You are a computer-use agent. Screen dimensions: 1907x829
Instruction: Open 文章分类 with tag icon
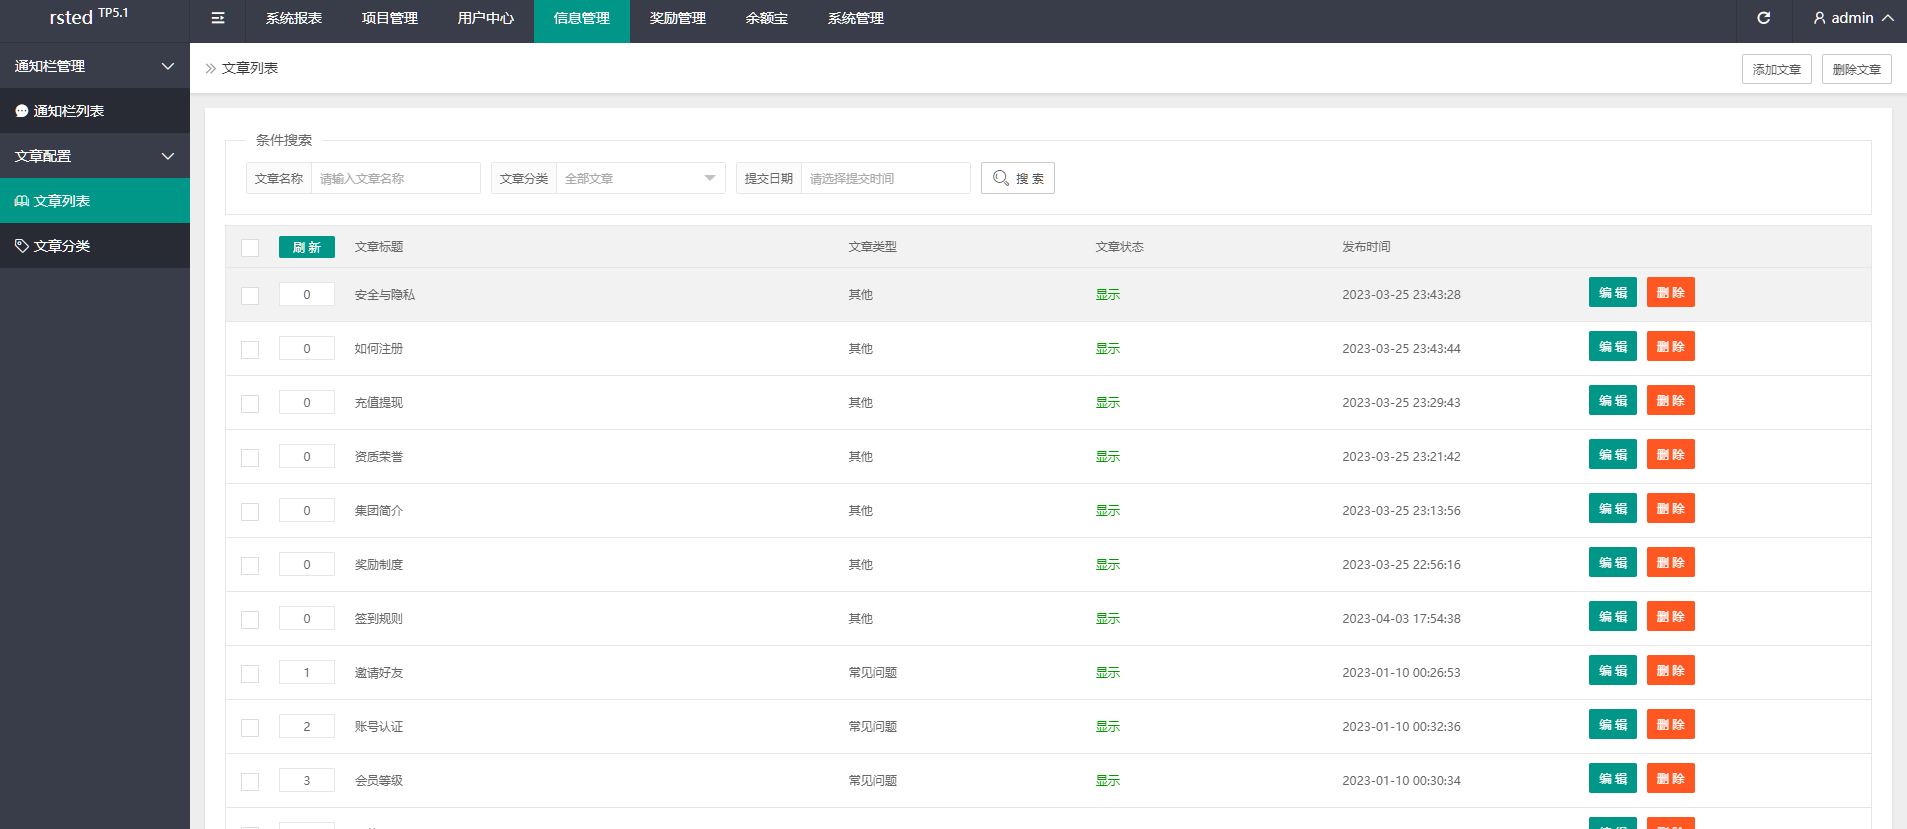(x=22, y=246)
